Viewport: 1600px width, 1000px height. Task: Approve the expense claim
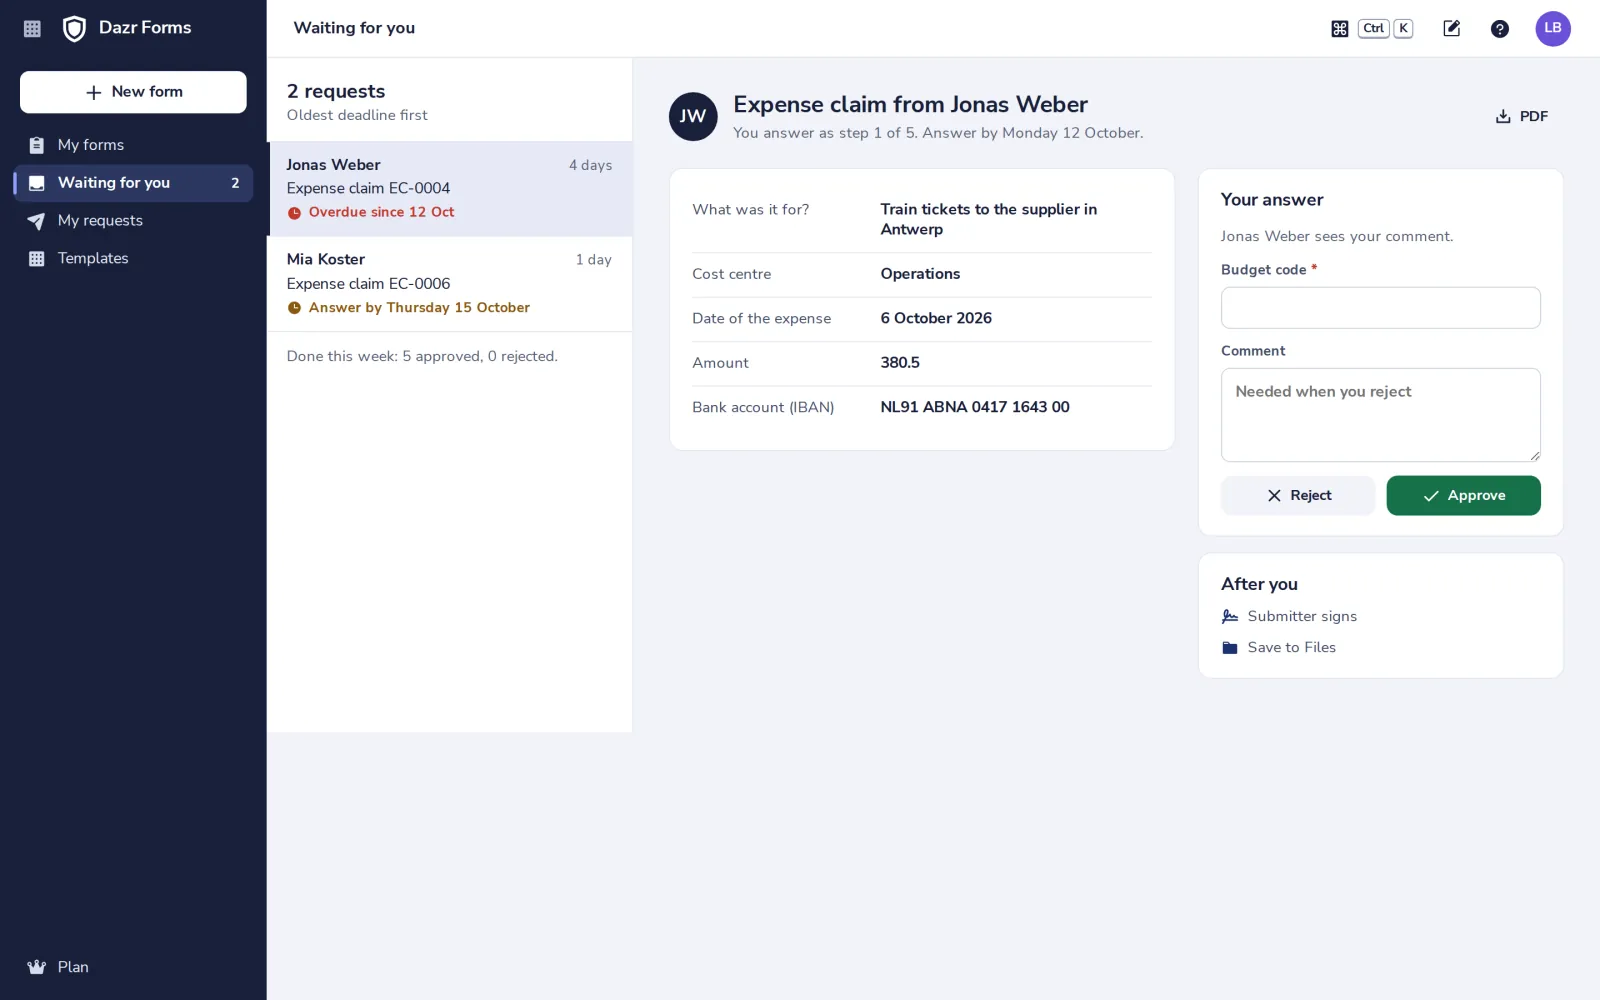click(x=1463, y=496)
